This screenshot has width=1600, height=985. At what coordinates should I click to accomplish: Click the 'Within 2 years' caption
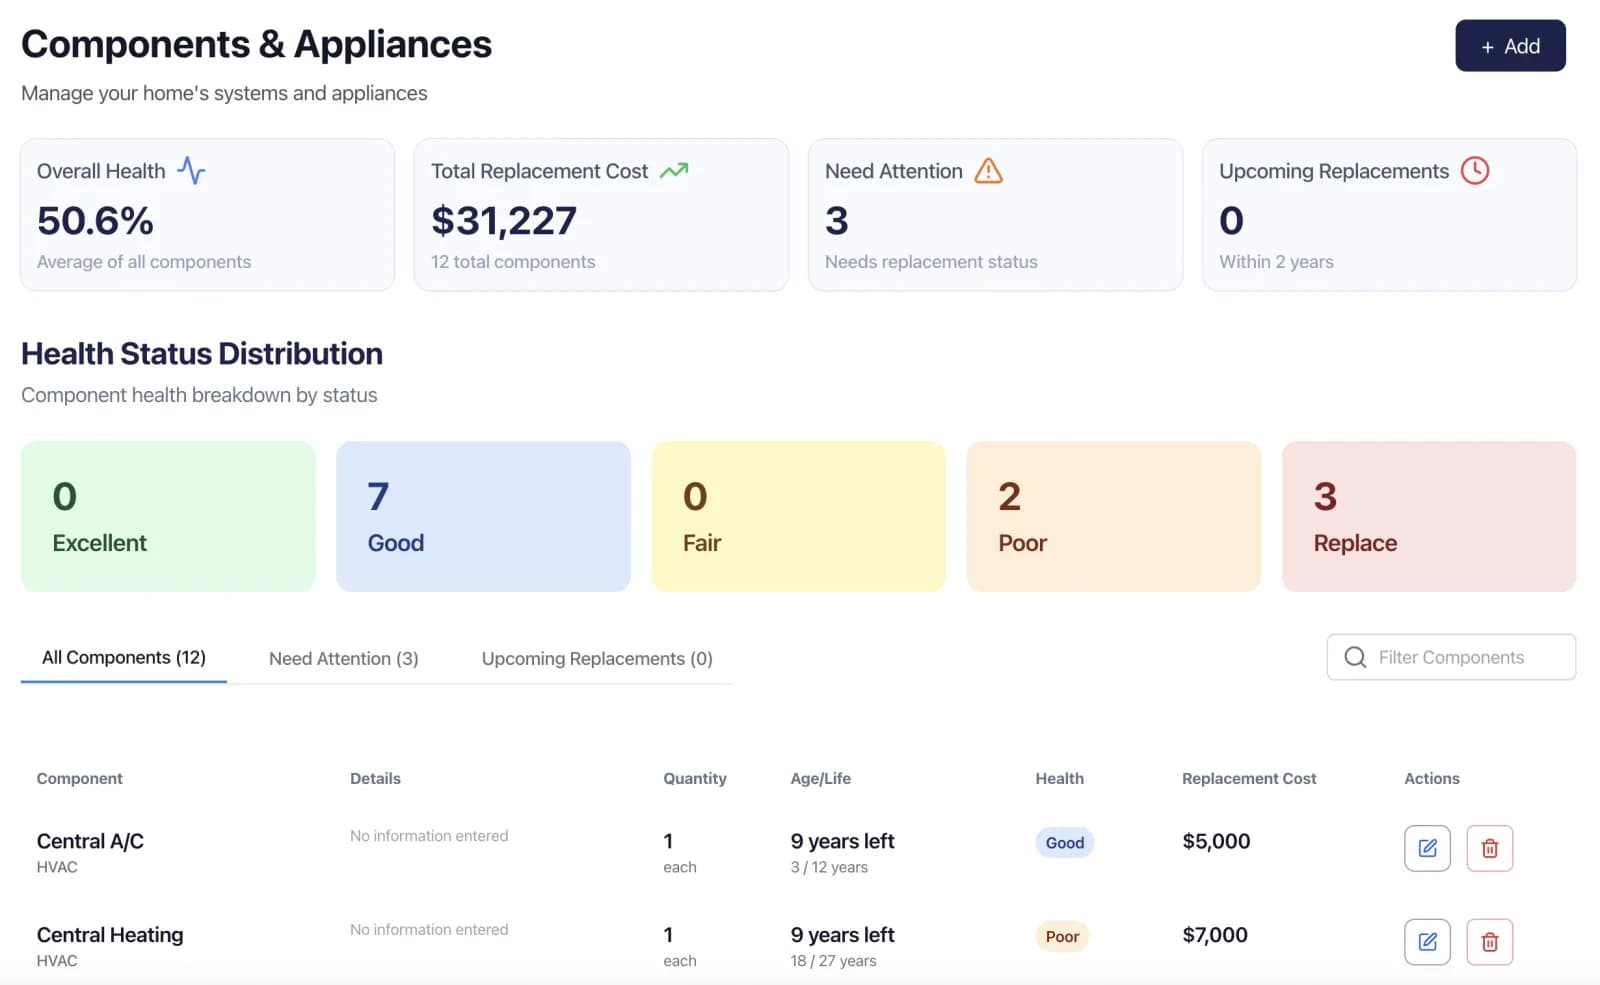tap(1276, 262)
